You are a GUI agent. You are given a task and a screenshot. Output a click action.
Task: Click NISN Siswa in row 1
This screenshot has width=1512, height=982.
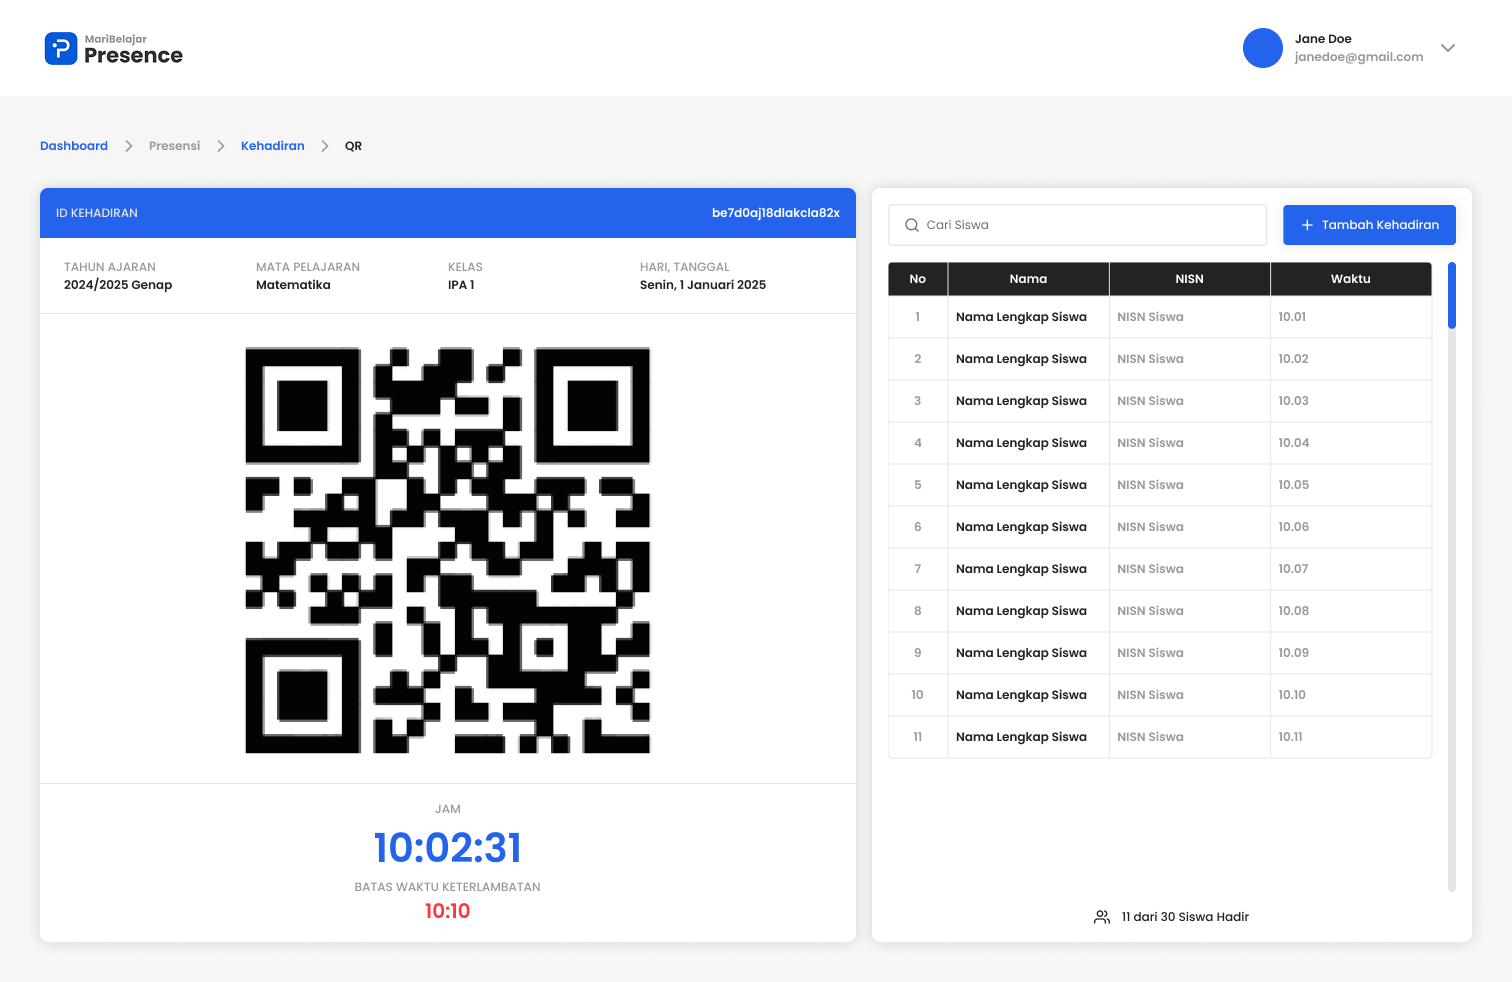[1150, 317]
